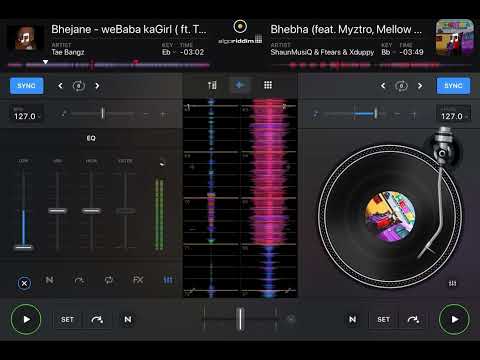Image resolution: width=480 pixels, height=360 pixels.
Task: Click track title Bhejane - weBaba kaGirl
Action: pos(129,29)
